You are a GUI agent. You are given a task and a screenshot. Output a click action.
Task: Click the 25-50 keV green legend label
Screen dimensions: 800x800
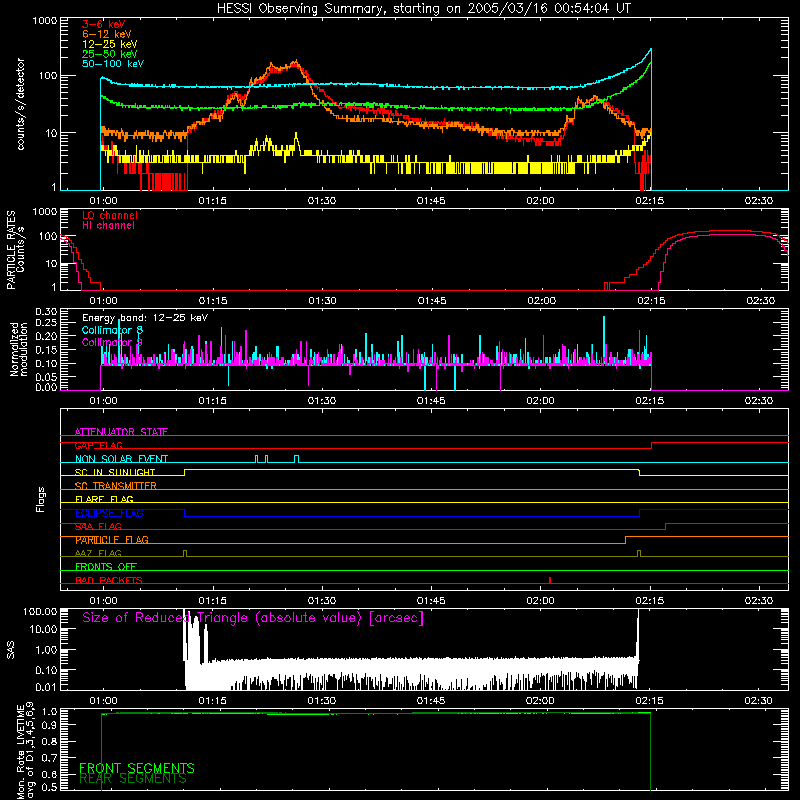[x=110, y=54]
